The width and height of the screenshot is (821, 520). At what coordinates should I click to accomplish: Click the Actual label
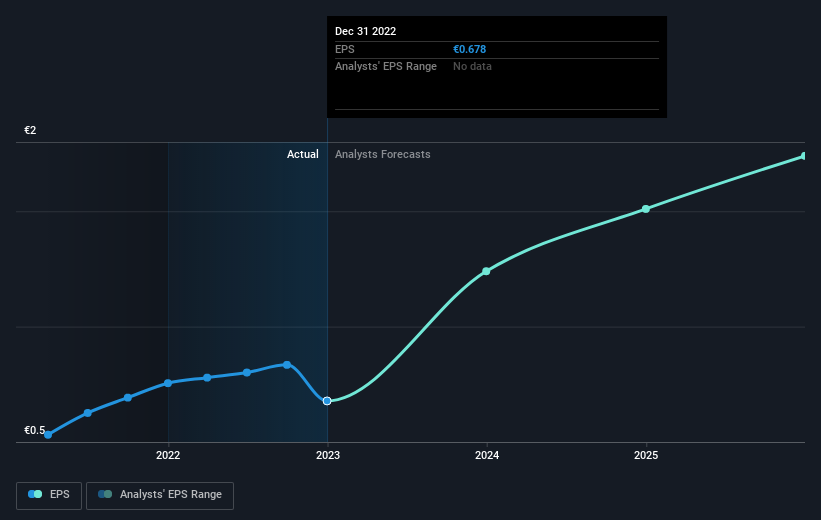coord(303,154)
